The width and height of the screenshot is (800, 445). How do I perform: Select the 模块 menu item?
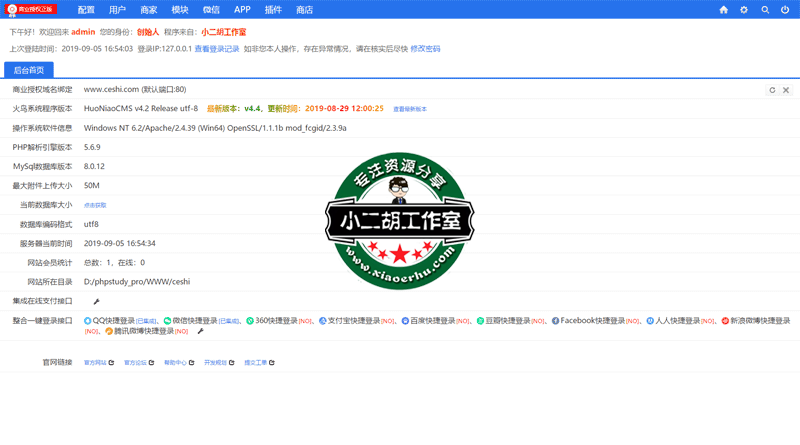(180, 10)
